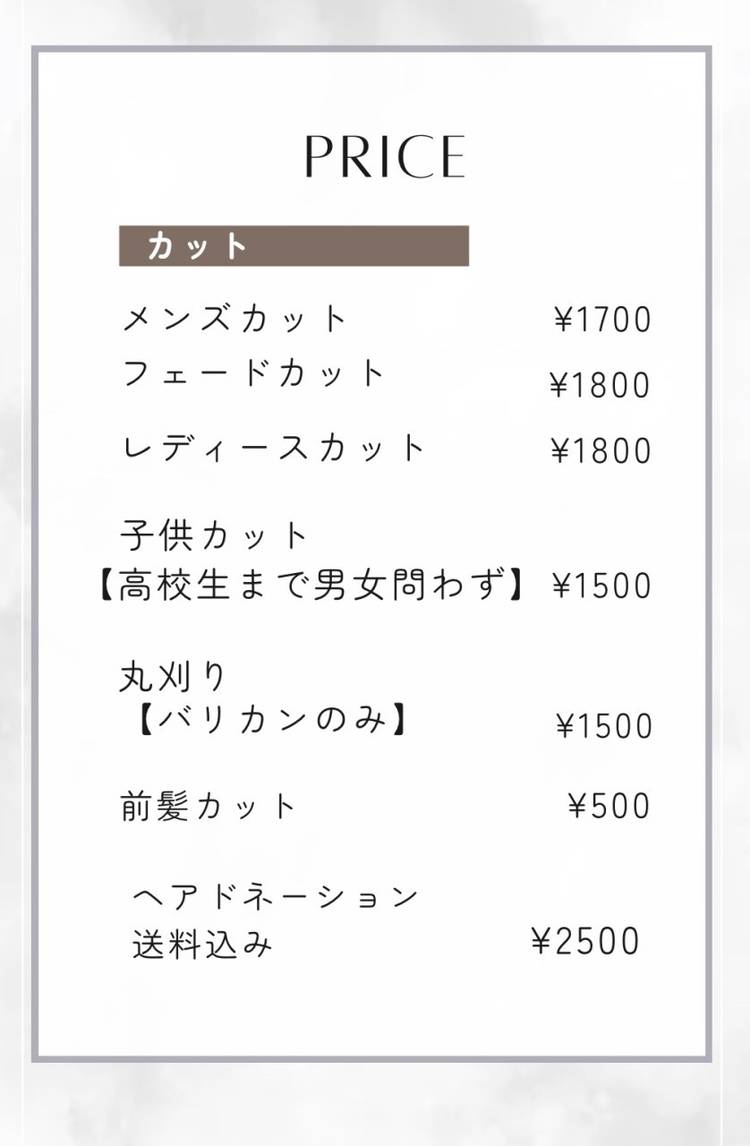Image resolution: width=750 pixels, height=1146 pixels.
Task: Click the ¥1500 price for 丸刈り
Action: [604, 727]
